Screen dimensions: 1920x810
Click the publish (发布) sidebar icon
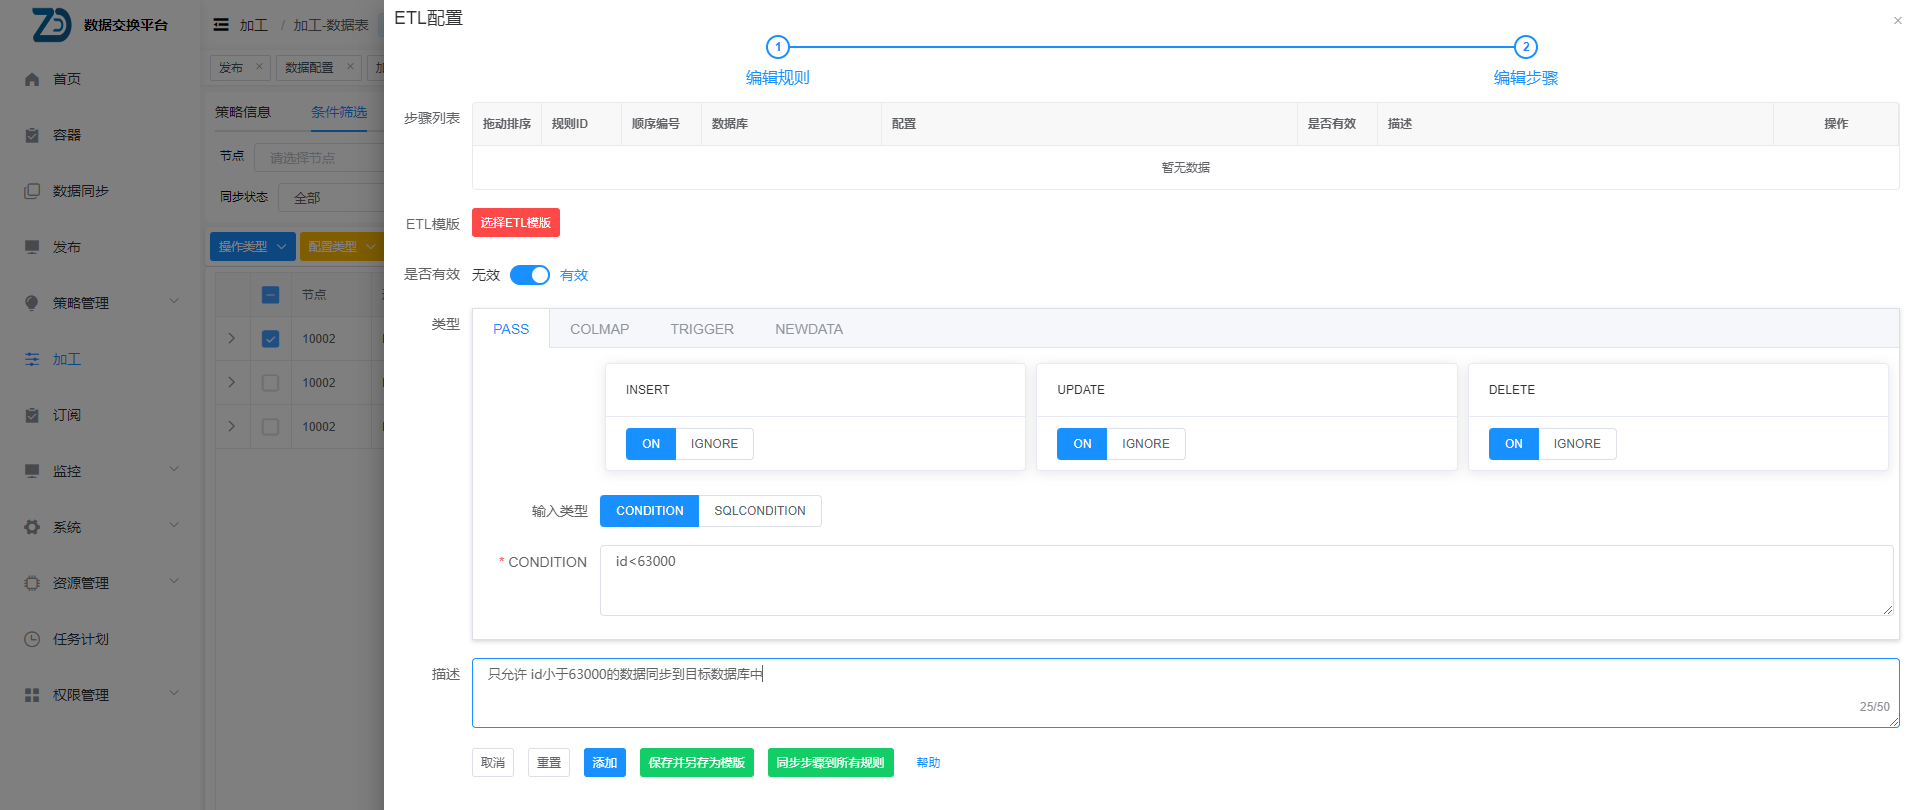point(32,247)
